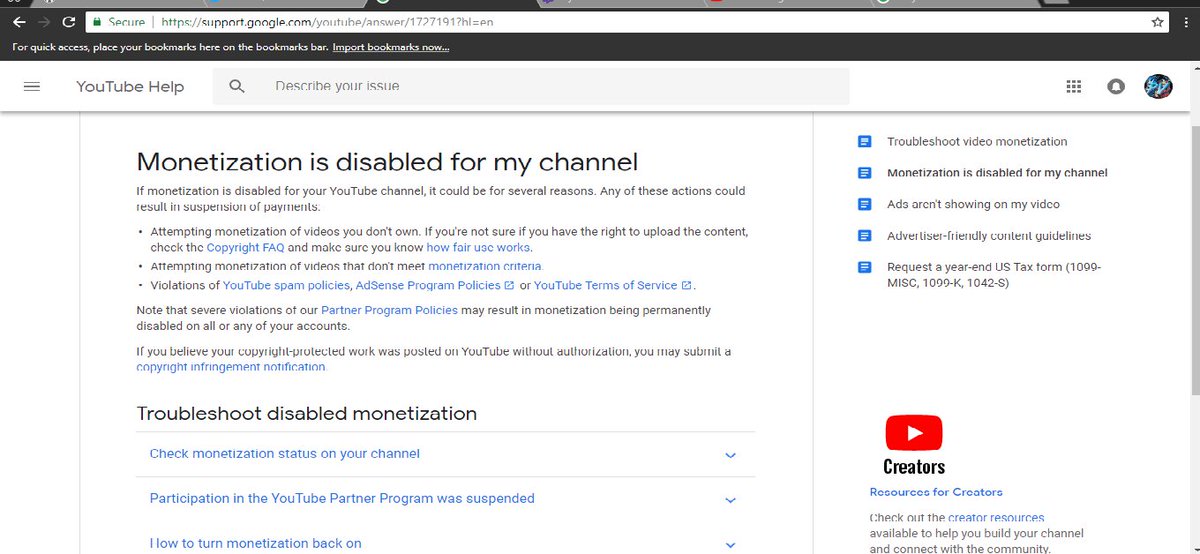
Task: Open Request a year-end US Tax form
Action: (994, 275)
